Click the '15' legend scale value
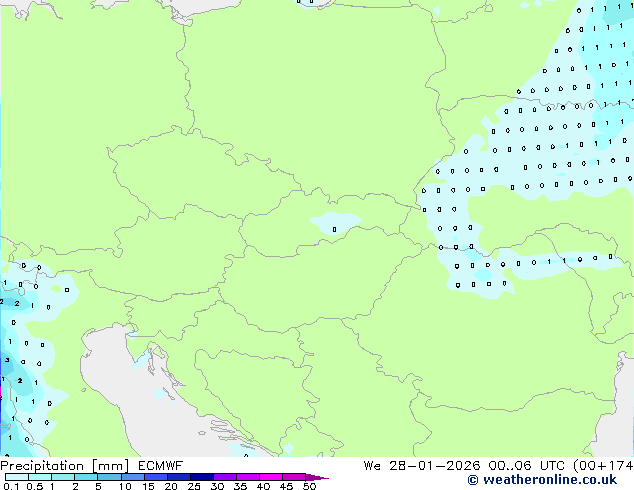634x490 pixels. click(148, 486)
